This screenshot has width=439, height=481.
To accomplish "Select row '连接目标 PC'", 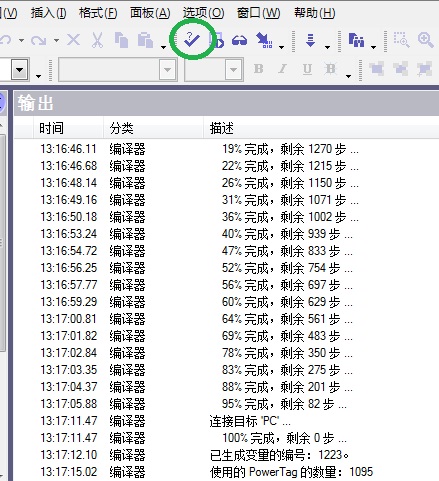I will 227,421.
